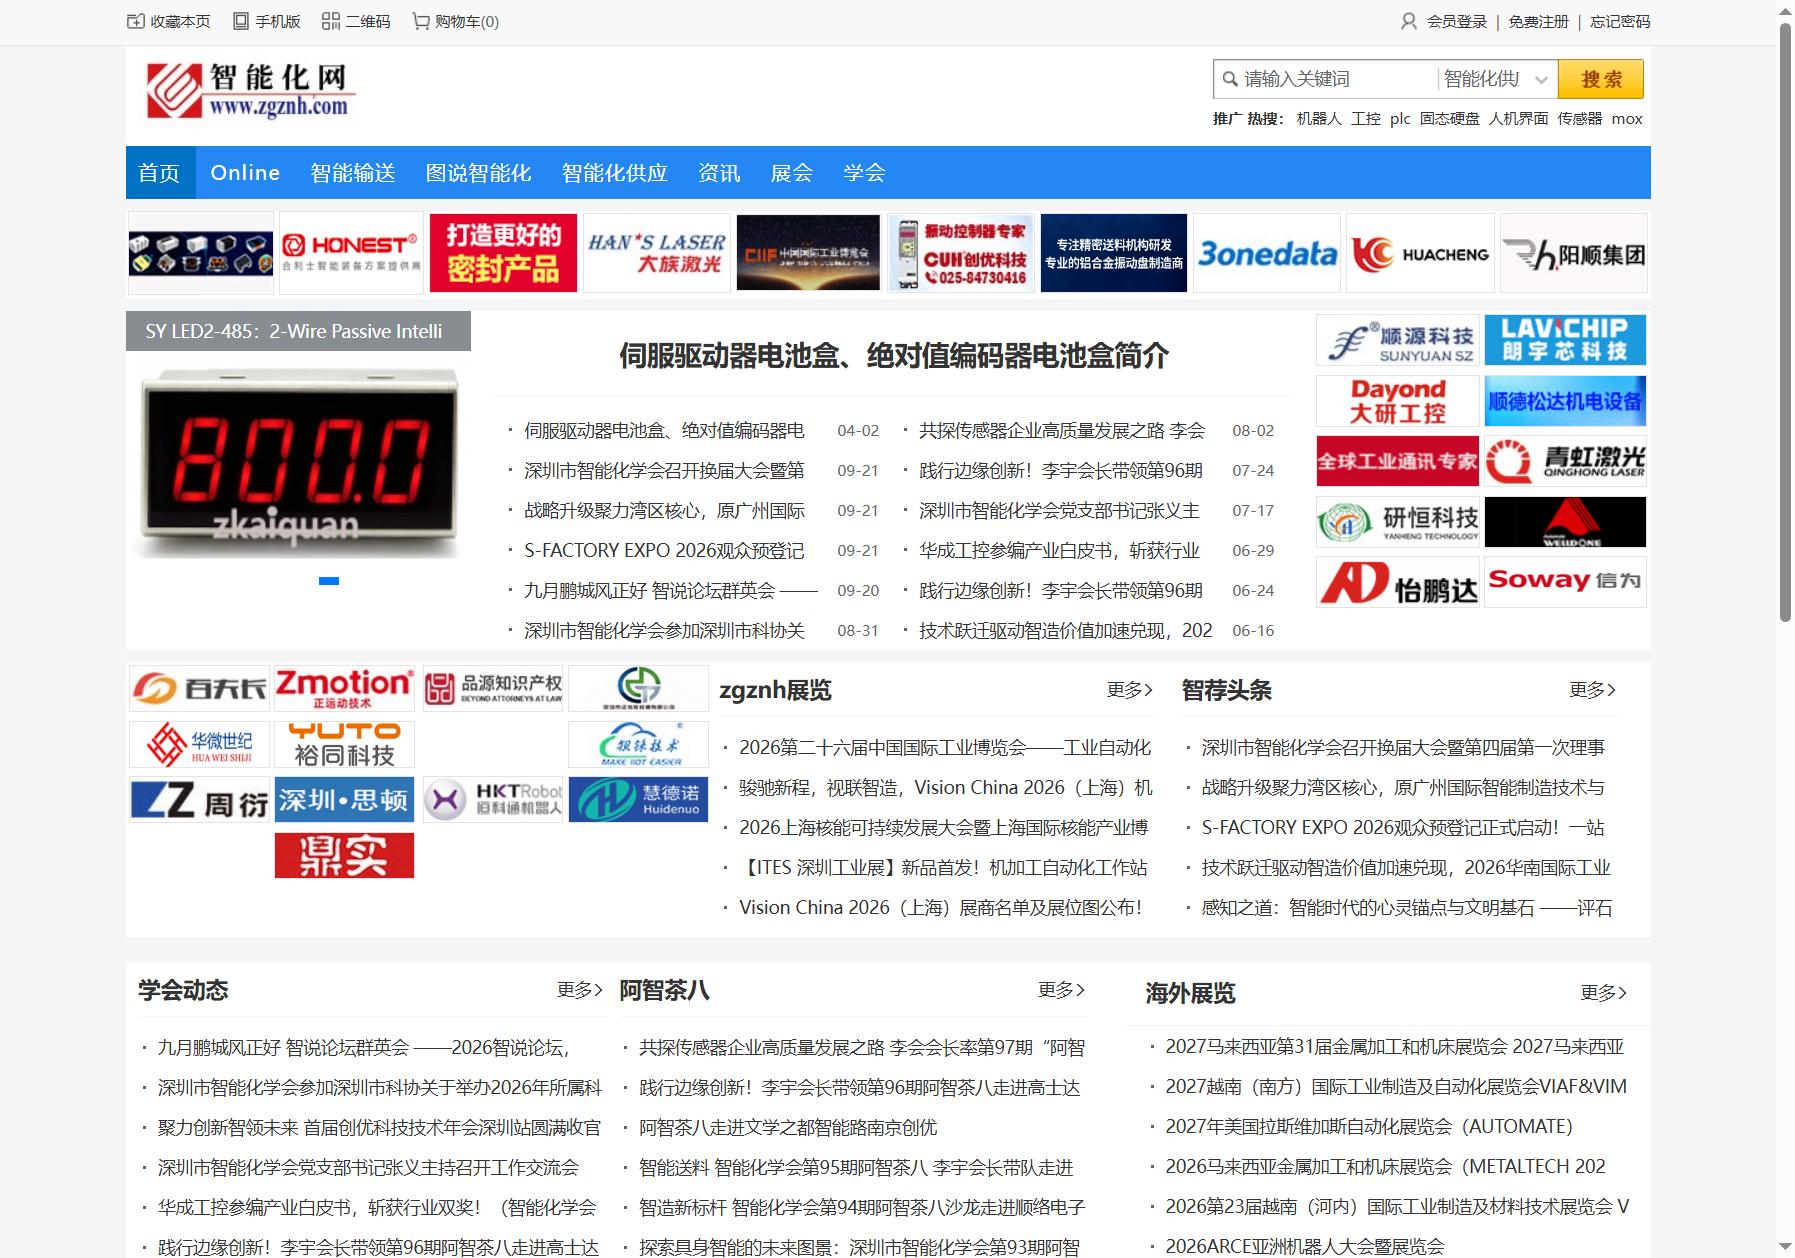Viewport: 1795px width, 1258px height.
Task: Open the 忘记密码 link
Action: [1620, 21]
